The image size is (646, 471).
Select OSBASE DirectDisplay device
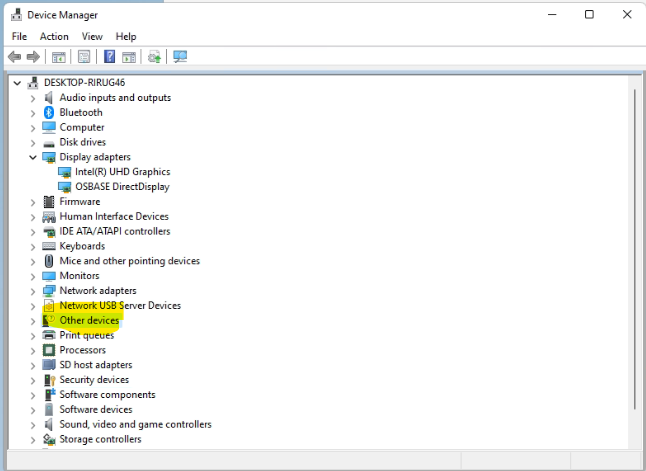coord(122,187)
